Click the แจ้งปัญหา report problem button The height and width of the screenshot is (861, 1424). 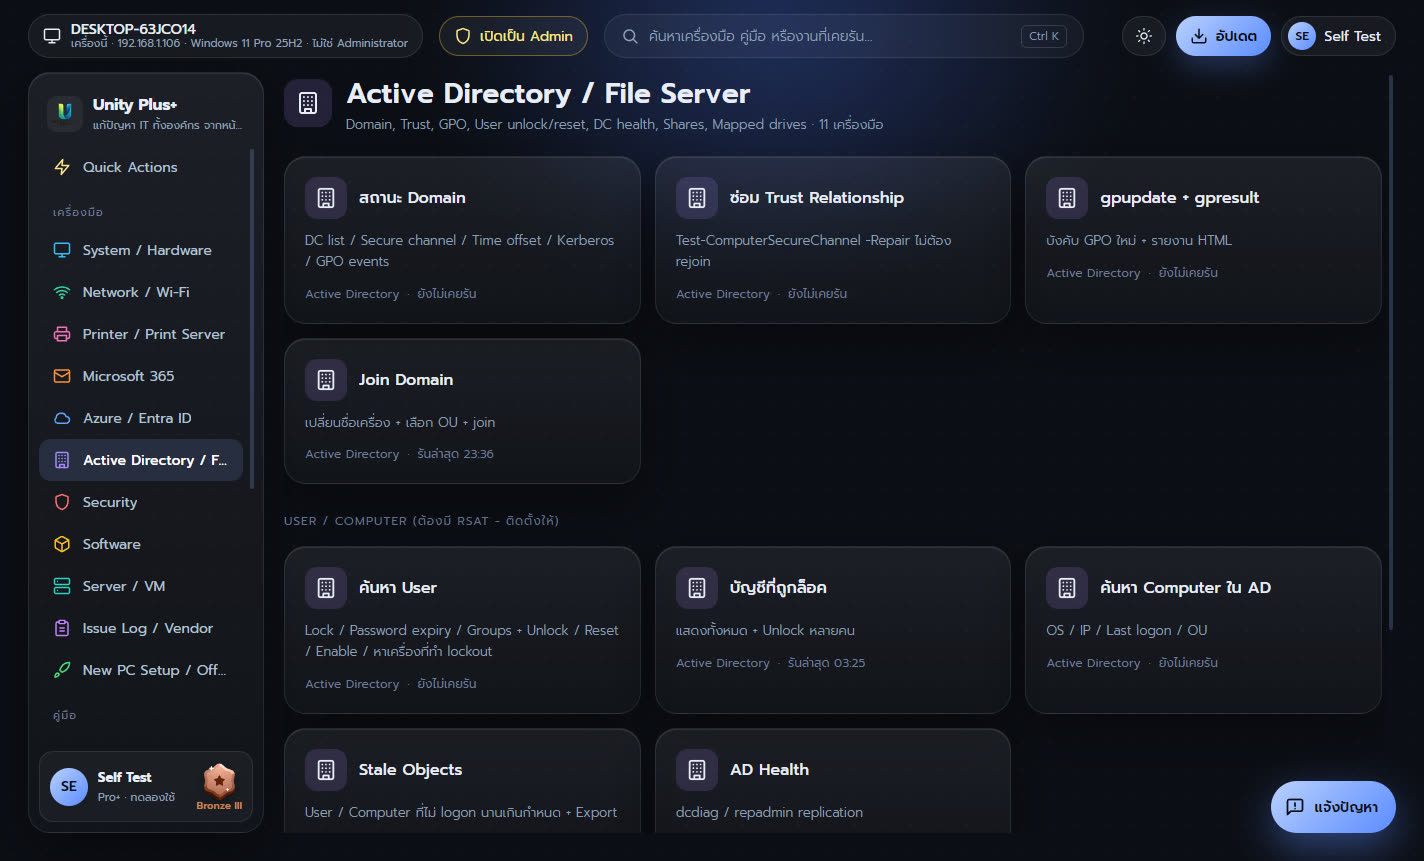tap(1333, 807)
